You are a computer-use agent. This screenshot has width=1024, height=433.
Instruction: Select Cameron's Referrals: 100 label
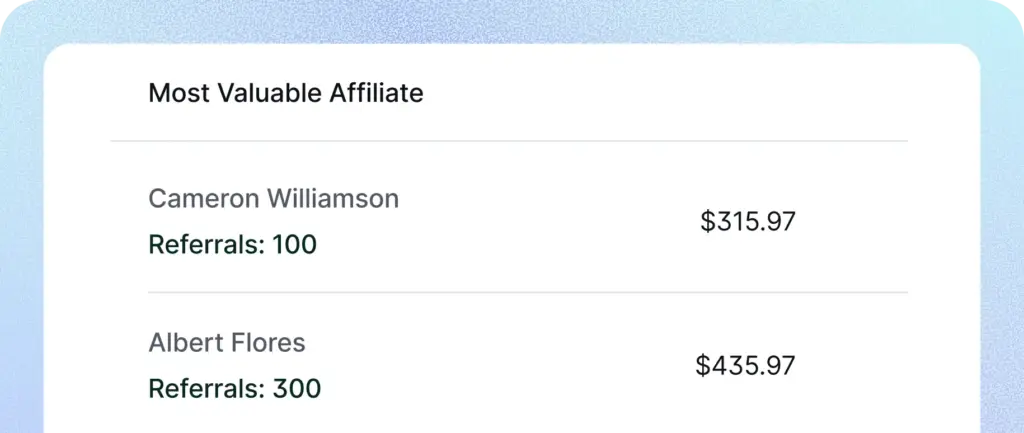(232, 244)
